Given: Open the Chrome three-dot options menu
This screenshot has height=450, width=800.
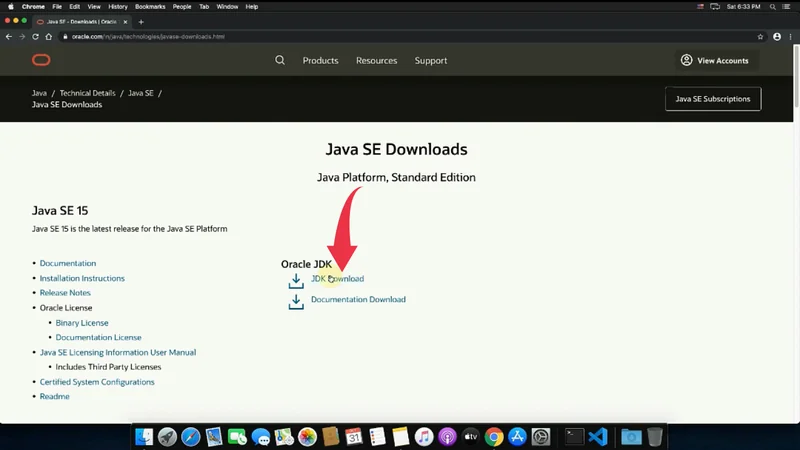Looking at the screenshot, I should pos(791,36).
